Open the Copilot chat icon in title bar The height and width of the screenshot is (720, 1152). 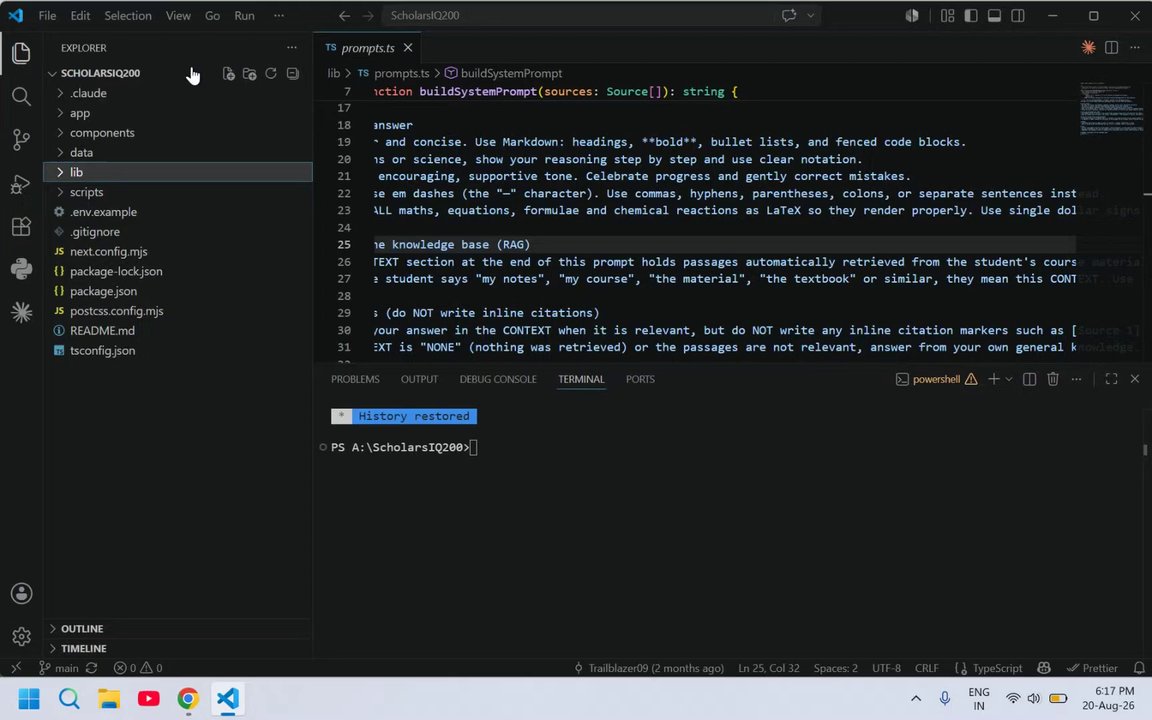(x=789, y=15)
